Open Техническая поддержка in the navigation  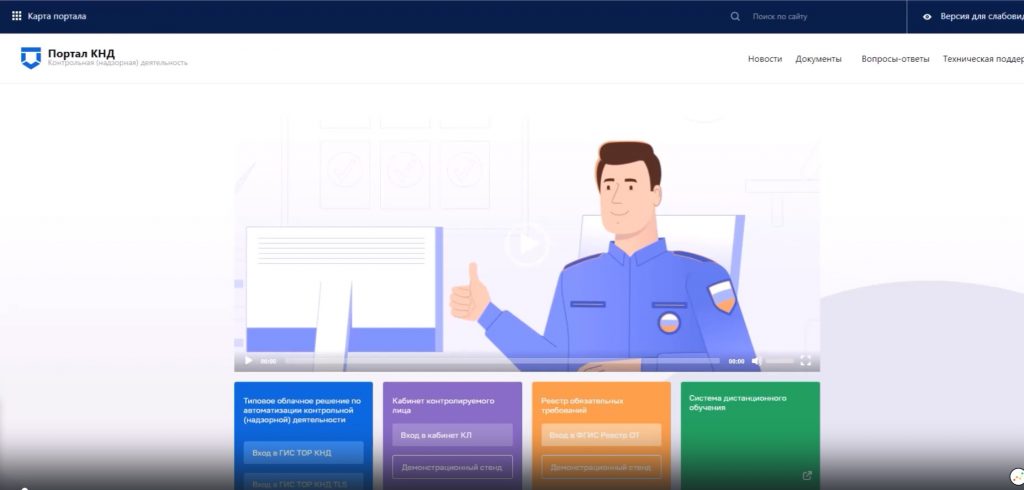[982, 59]
